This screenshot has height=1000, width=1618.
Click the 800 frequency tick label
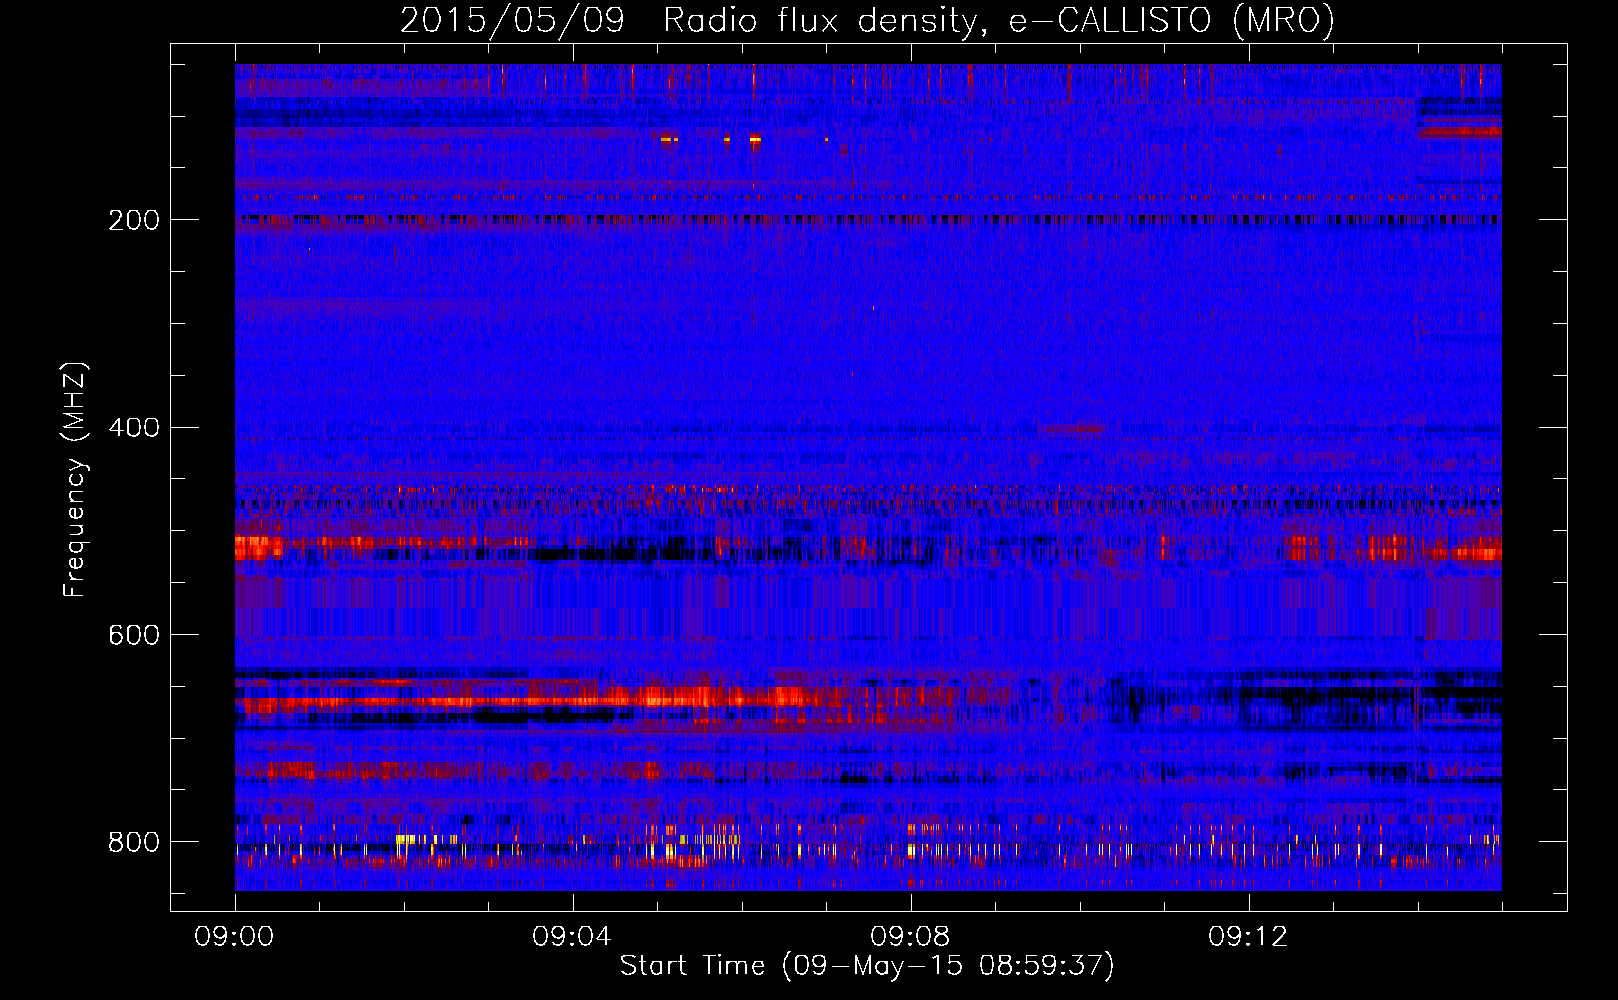pos(133,842)
